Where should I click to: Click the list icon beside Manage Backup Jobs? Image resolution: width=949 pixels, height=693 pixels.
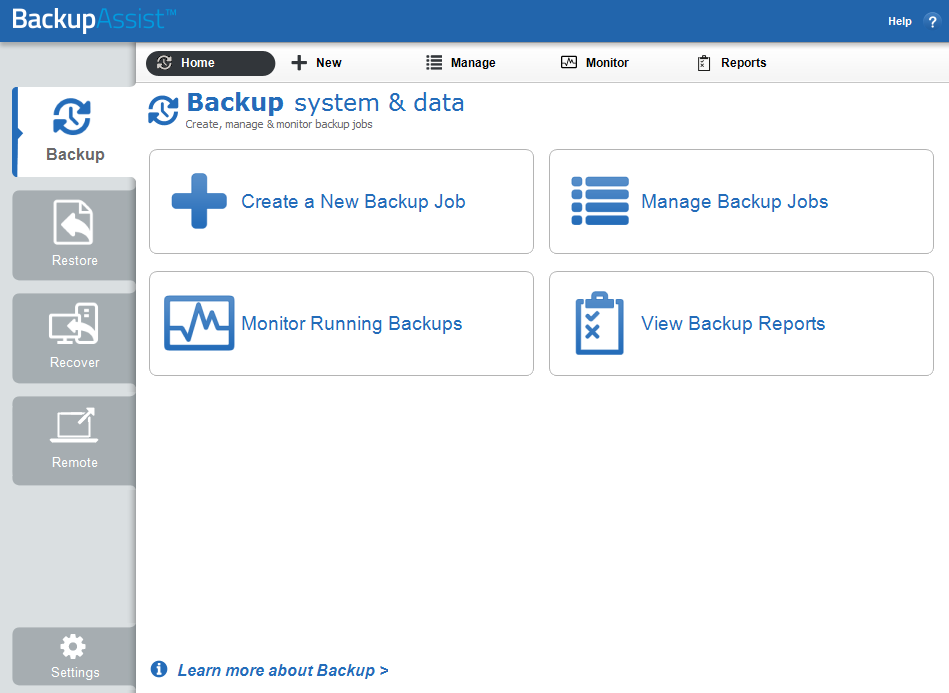[x=600, y=201]
